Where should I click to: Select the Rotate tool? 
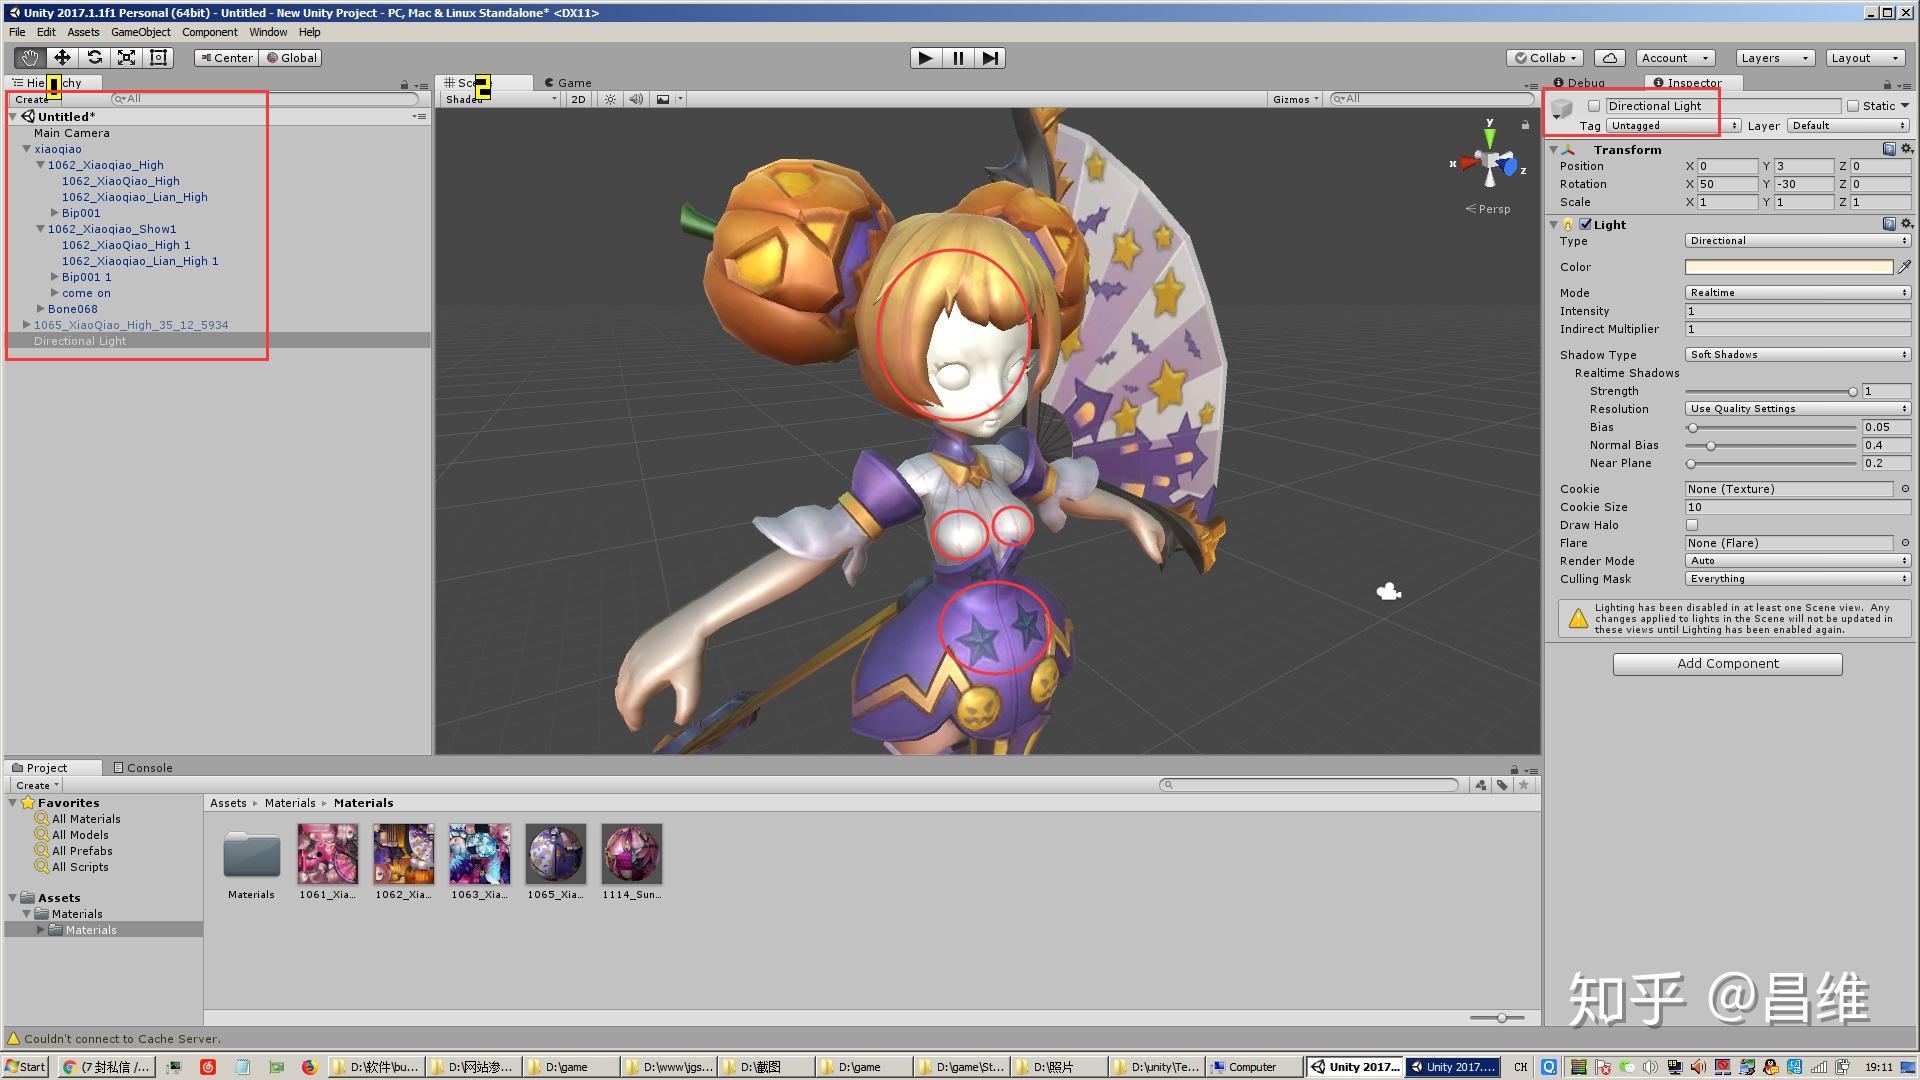tap(94, 58)
